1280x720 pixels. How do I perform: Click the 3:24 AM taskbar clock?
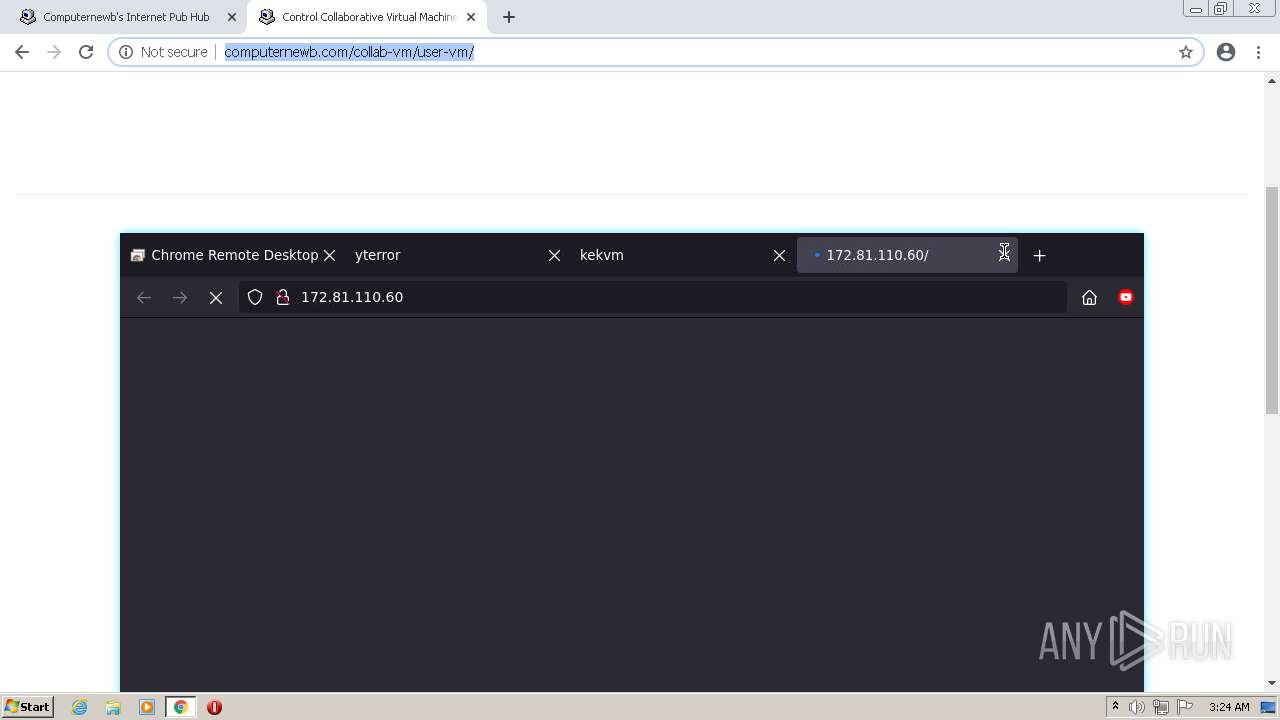(x=1229, y=707)
